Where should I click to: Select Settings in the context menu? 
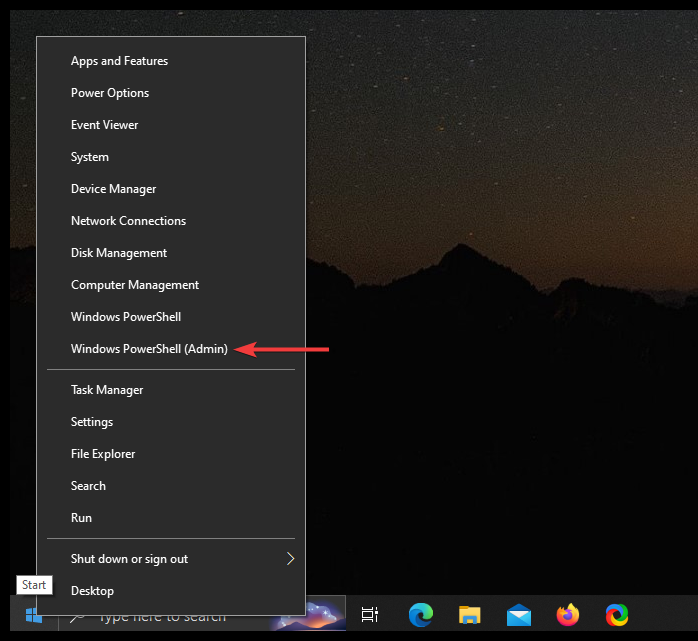click(x=171, y=422)
